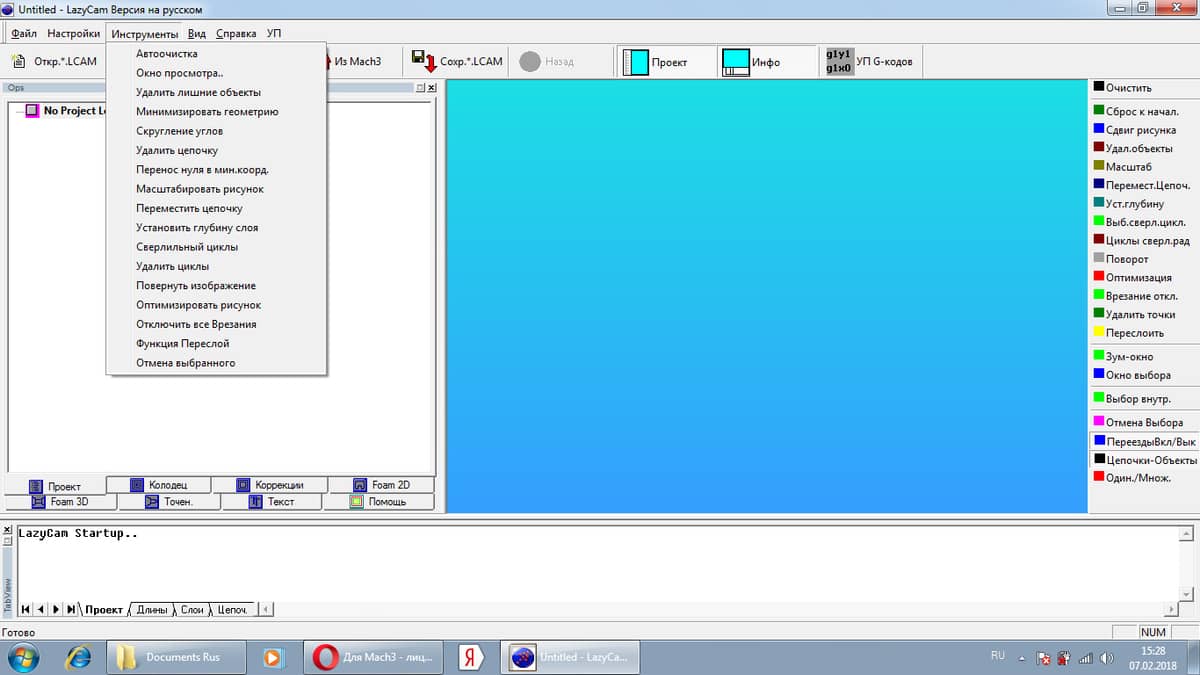The height and width of the screenshot is (675, 1200).
Task: Switch to the Слои bottom tab
Action: point(192,609)
